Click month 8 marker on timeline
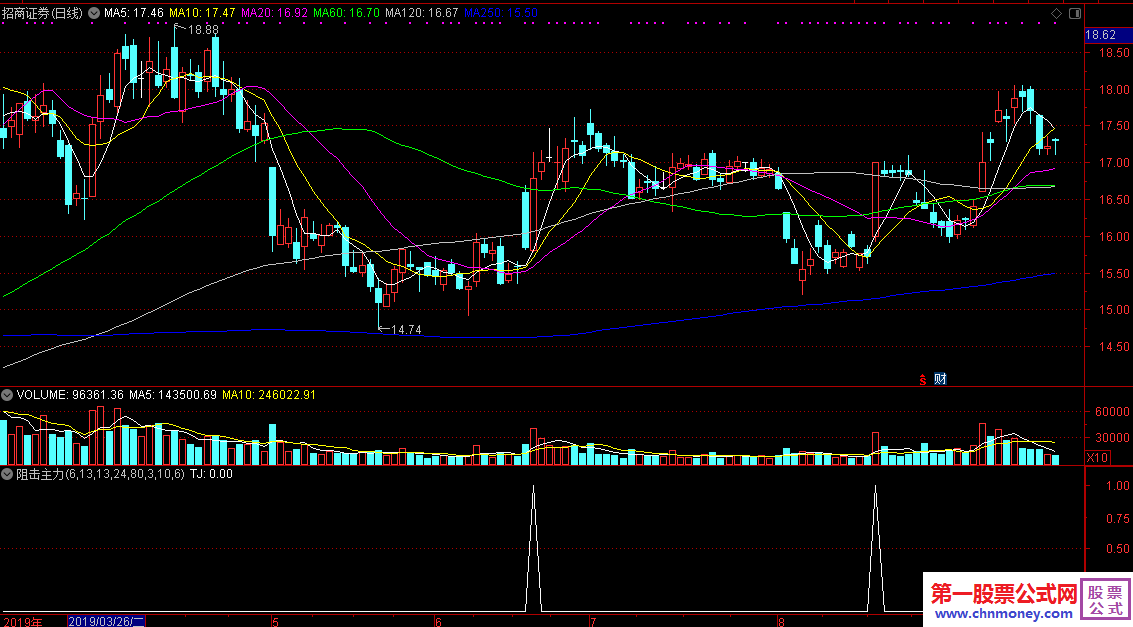Image resolution: width=1133 pixels, height=627 pixels. (780, 621)
